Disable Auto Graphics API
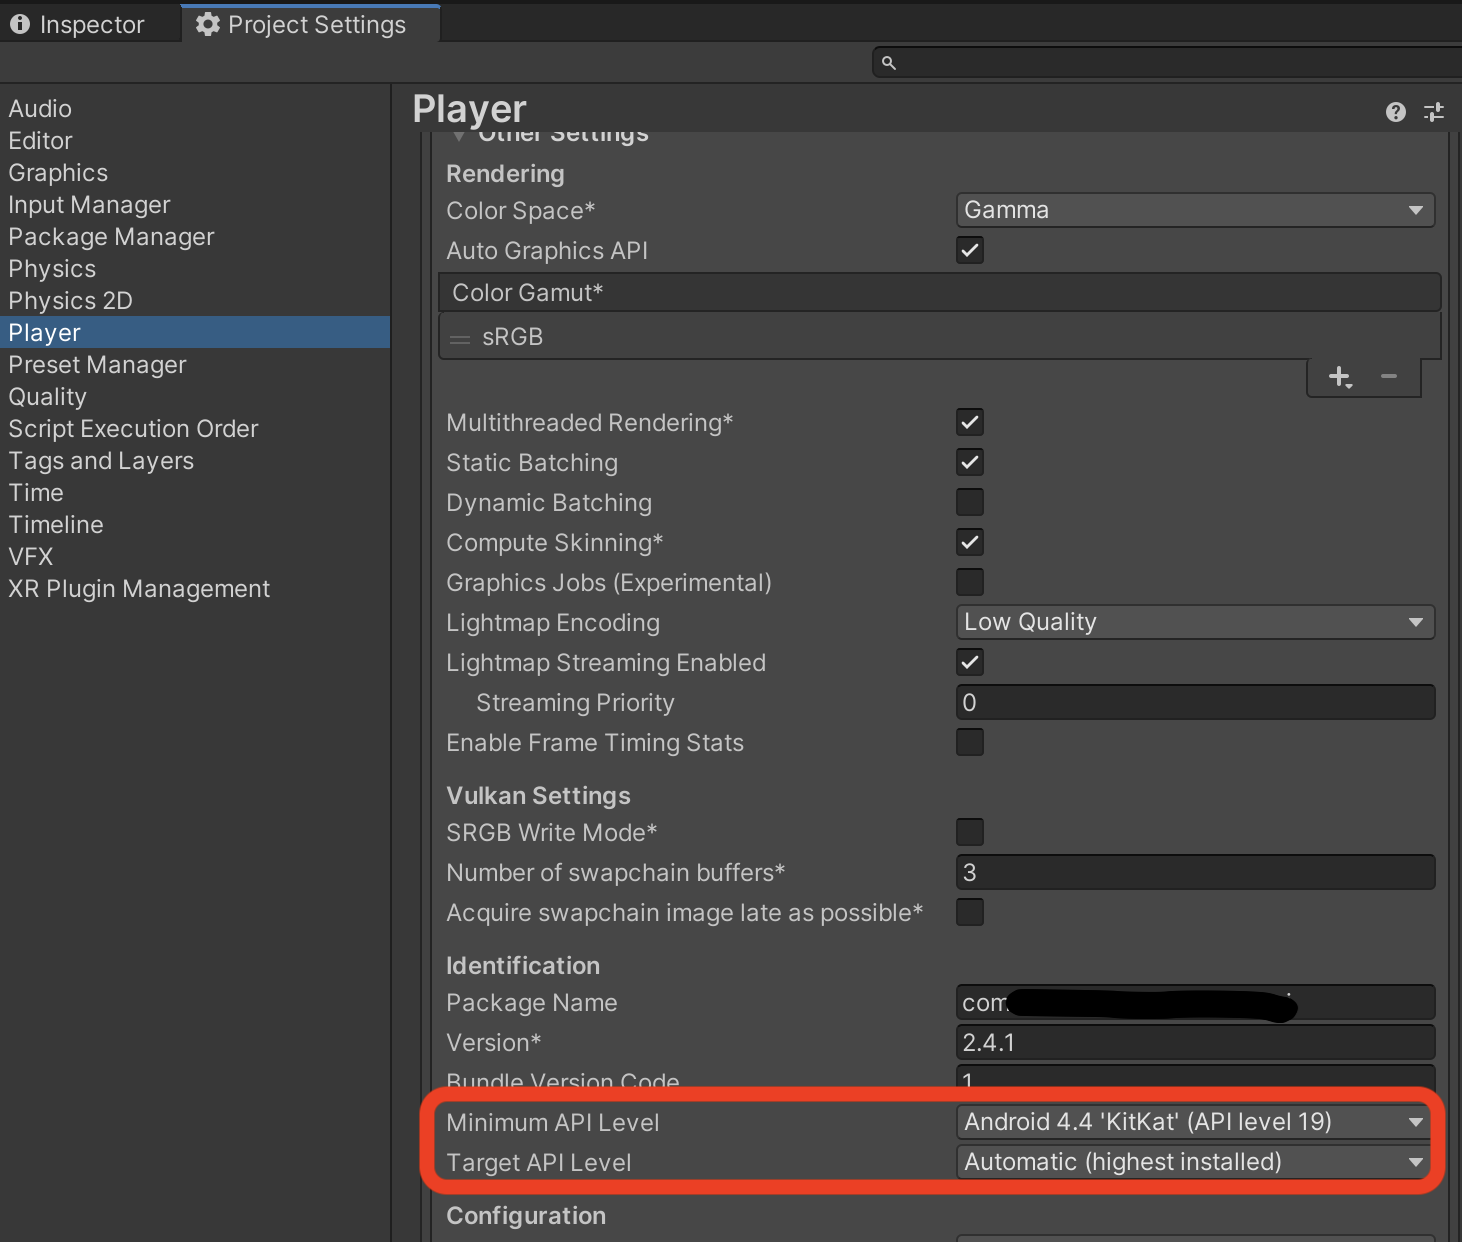 pyautogui.click(x=969, y=250)
